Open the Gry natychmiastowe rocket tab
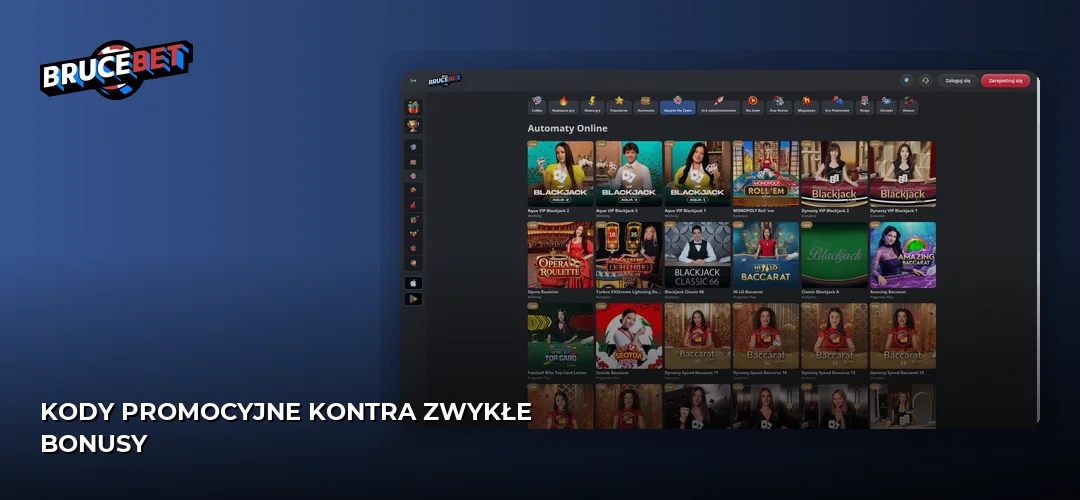Image resolution: width=1080 pixels, height=500 pixels. coord(719,105)
